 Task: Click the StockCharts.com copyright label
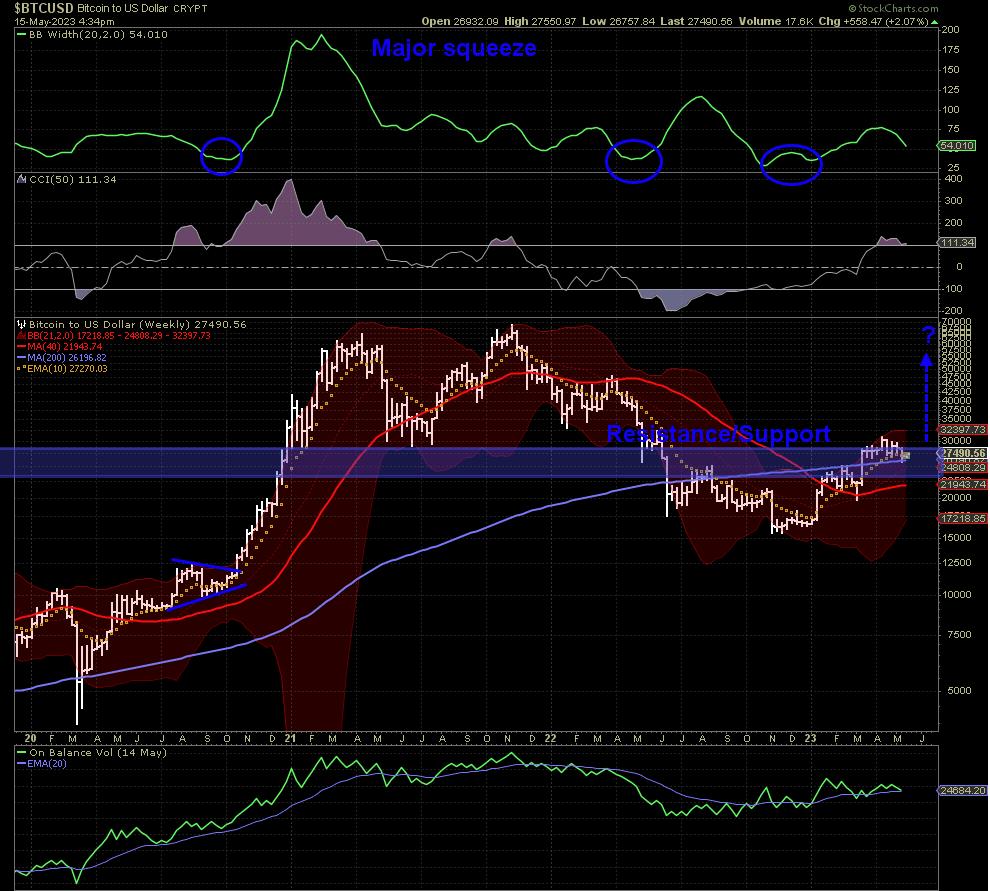click(893, 8)
